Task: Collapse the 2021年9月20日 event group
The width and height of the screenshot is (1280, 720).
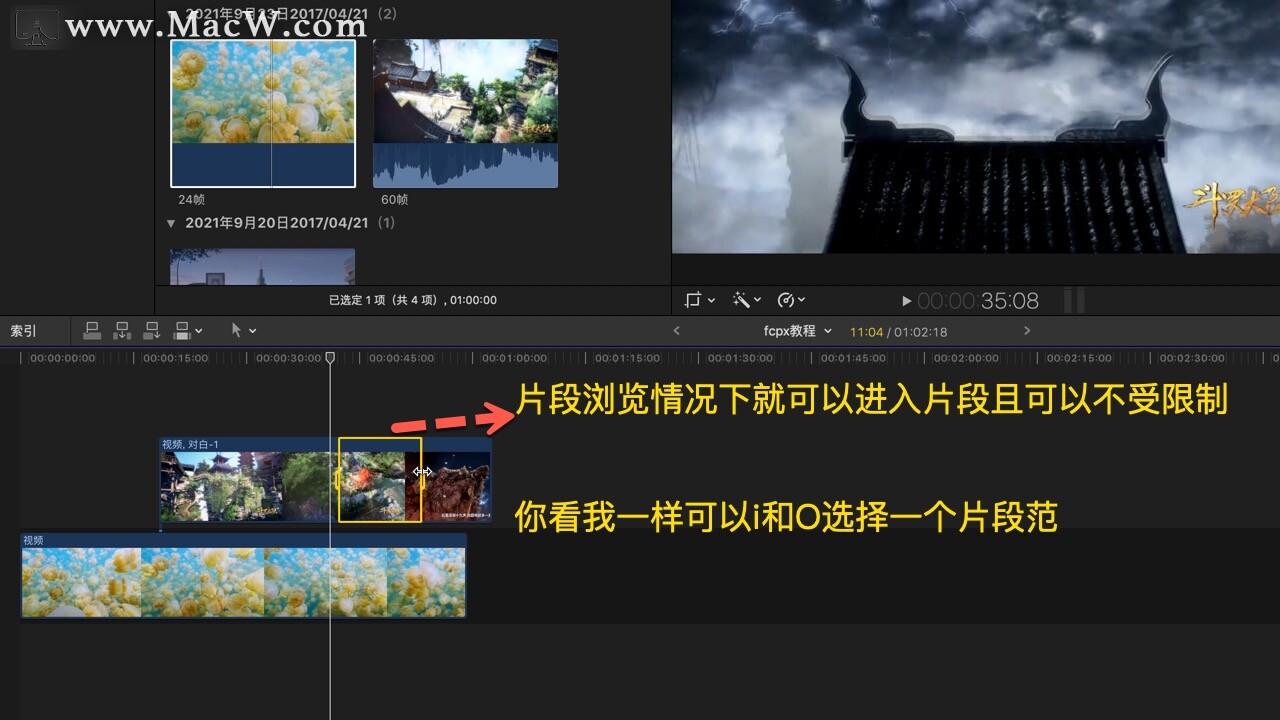Action: 171,223
